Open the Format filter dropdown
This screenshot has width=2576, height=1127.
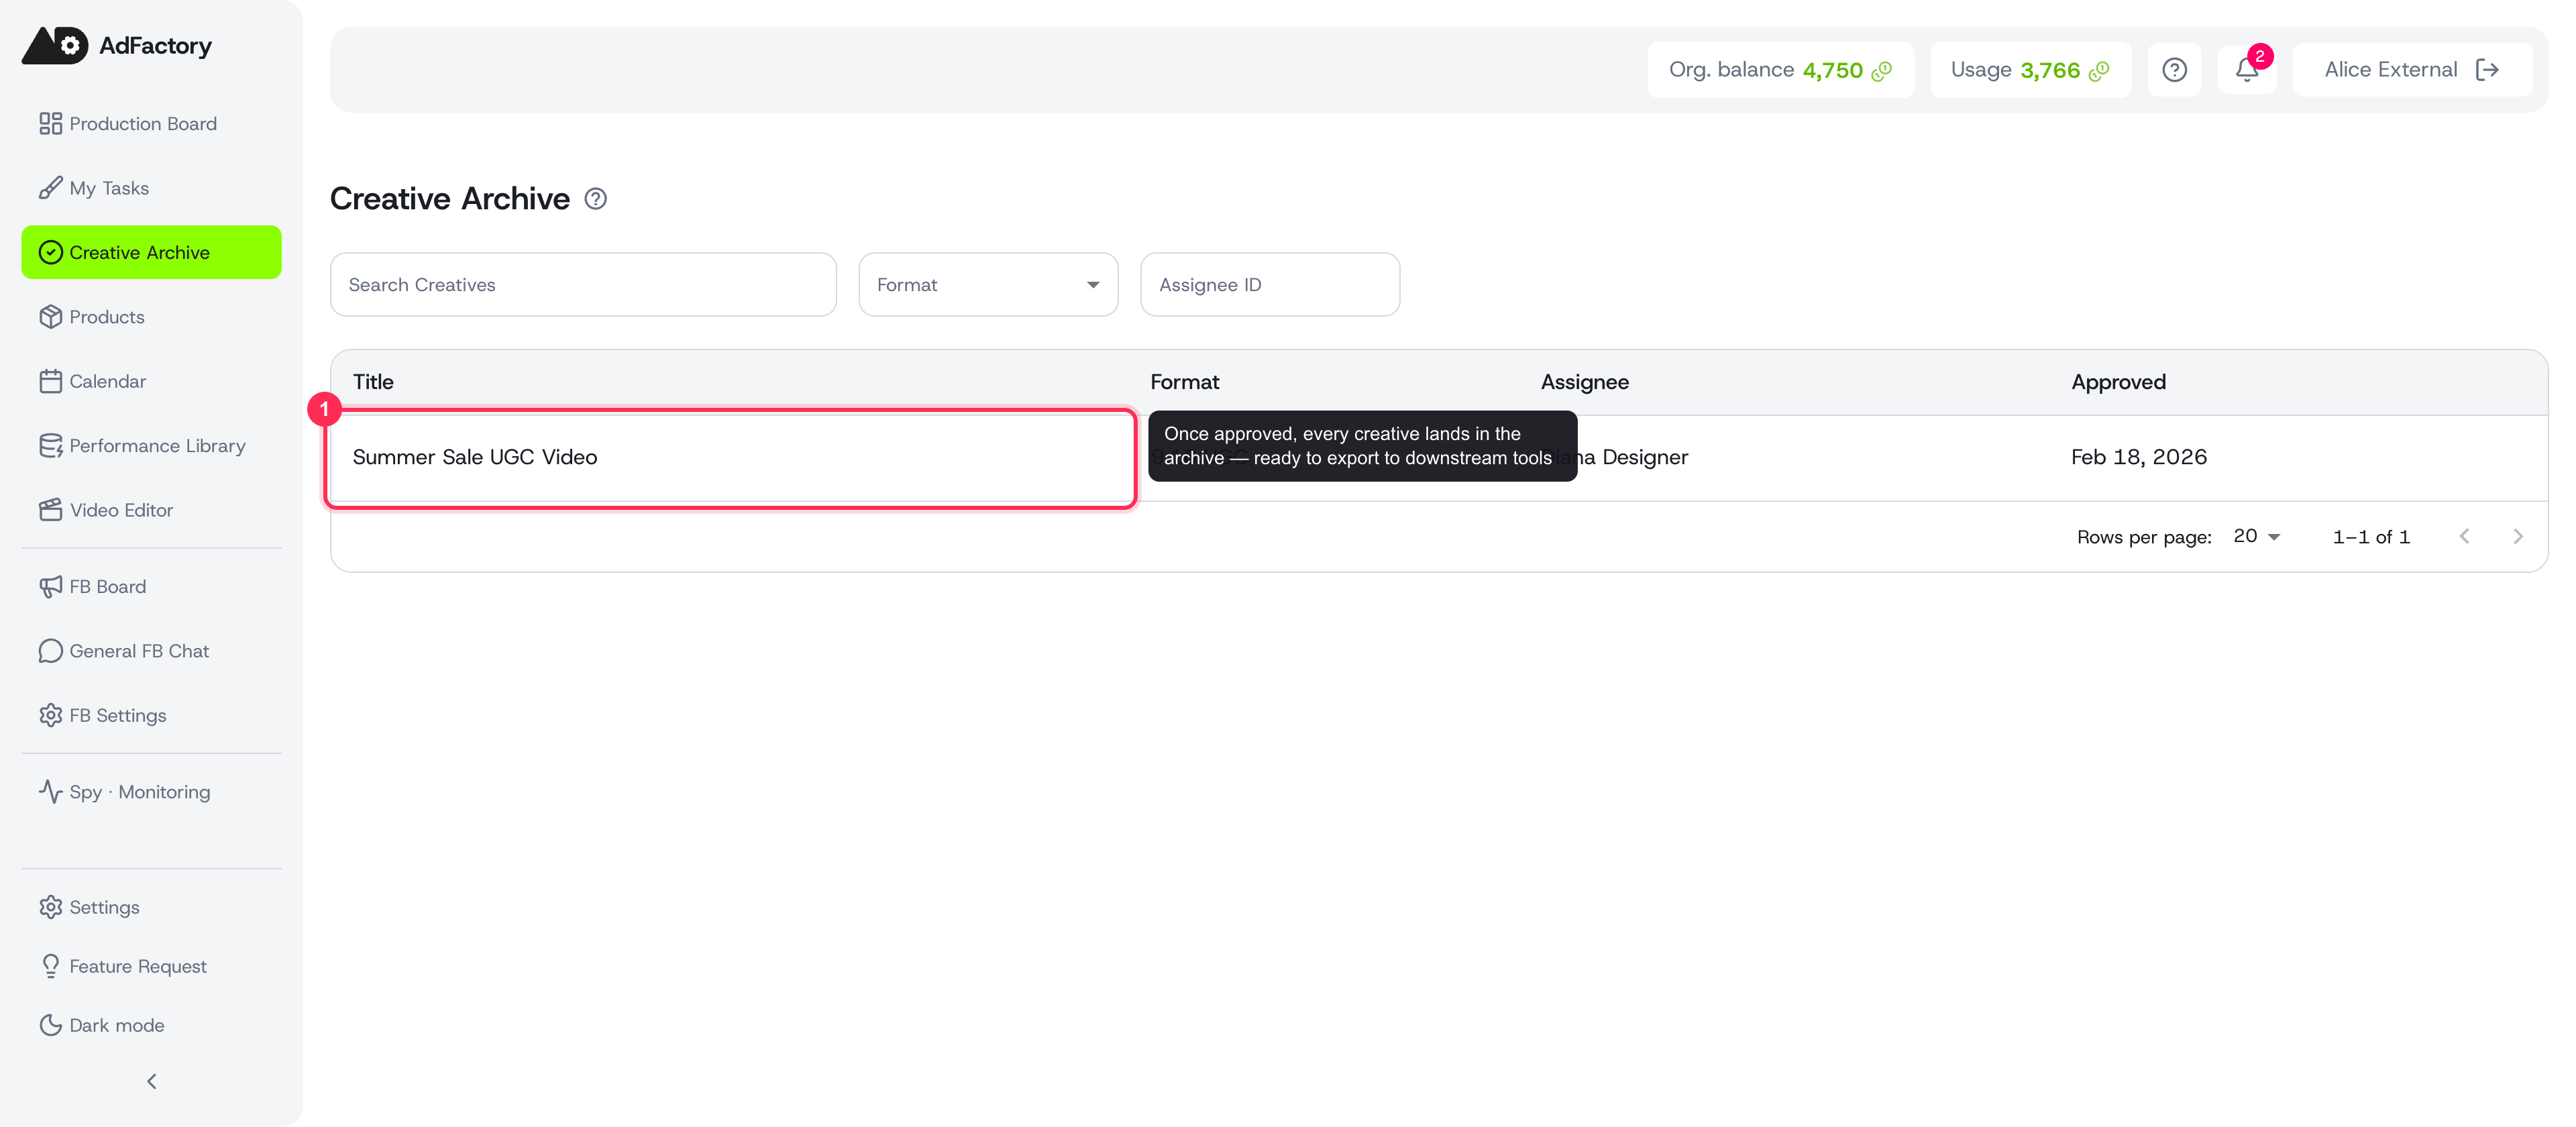988,285
